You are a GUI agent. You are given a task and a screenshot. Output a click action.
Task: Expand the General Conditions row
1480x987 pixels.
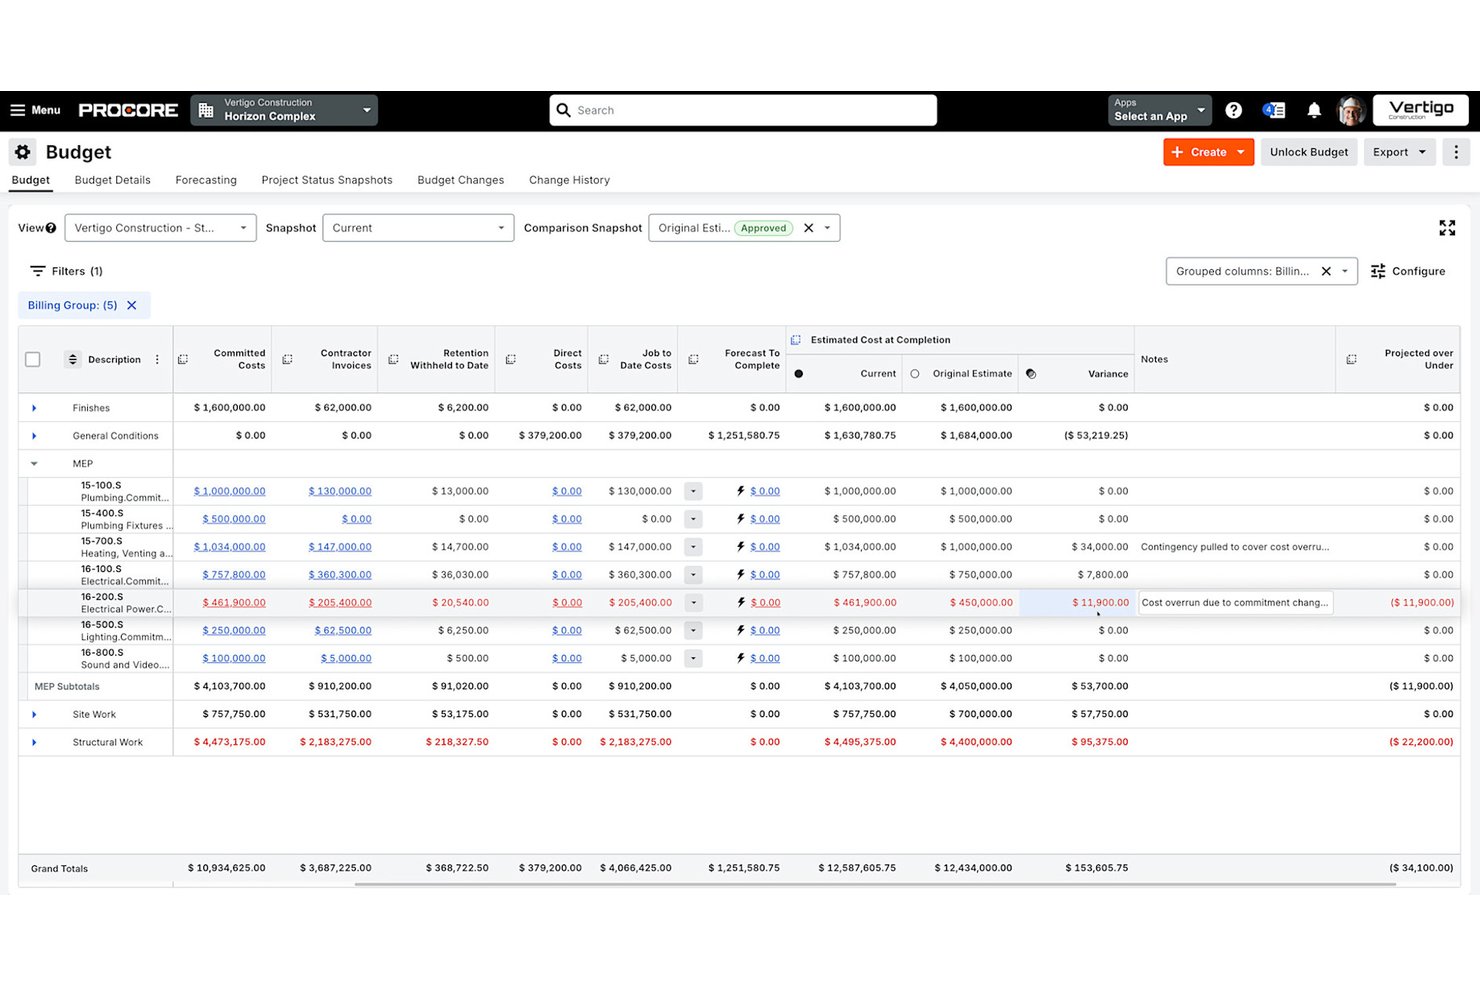[x=34, y=436]
